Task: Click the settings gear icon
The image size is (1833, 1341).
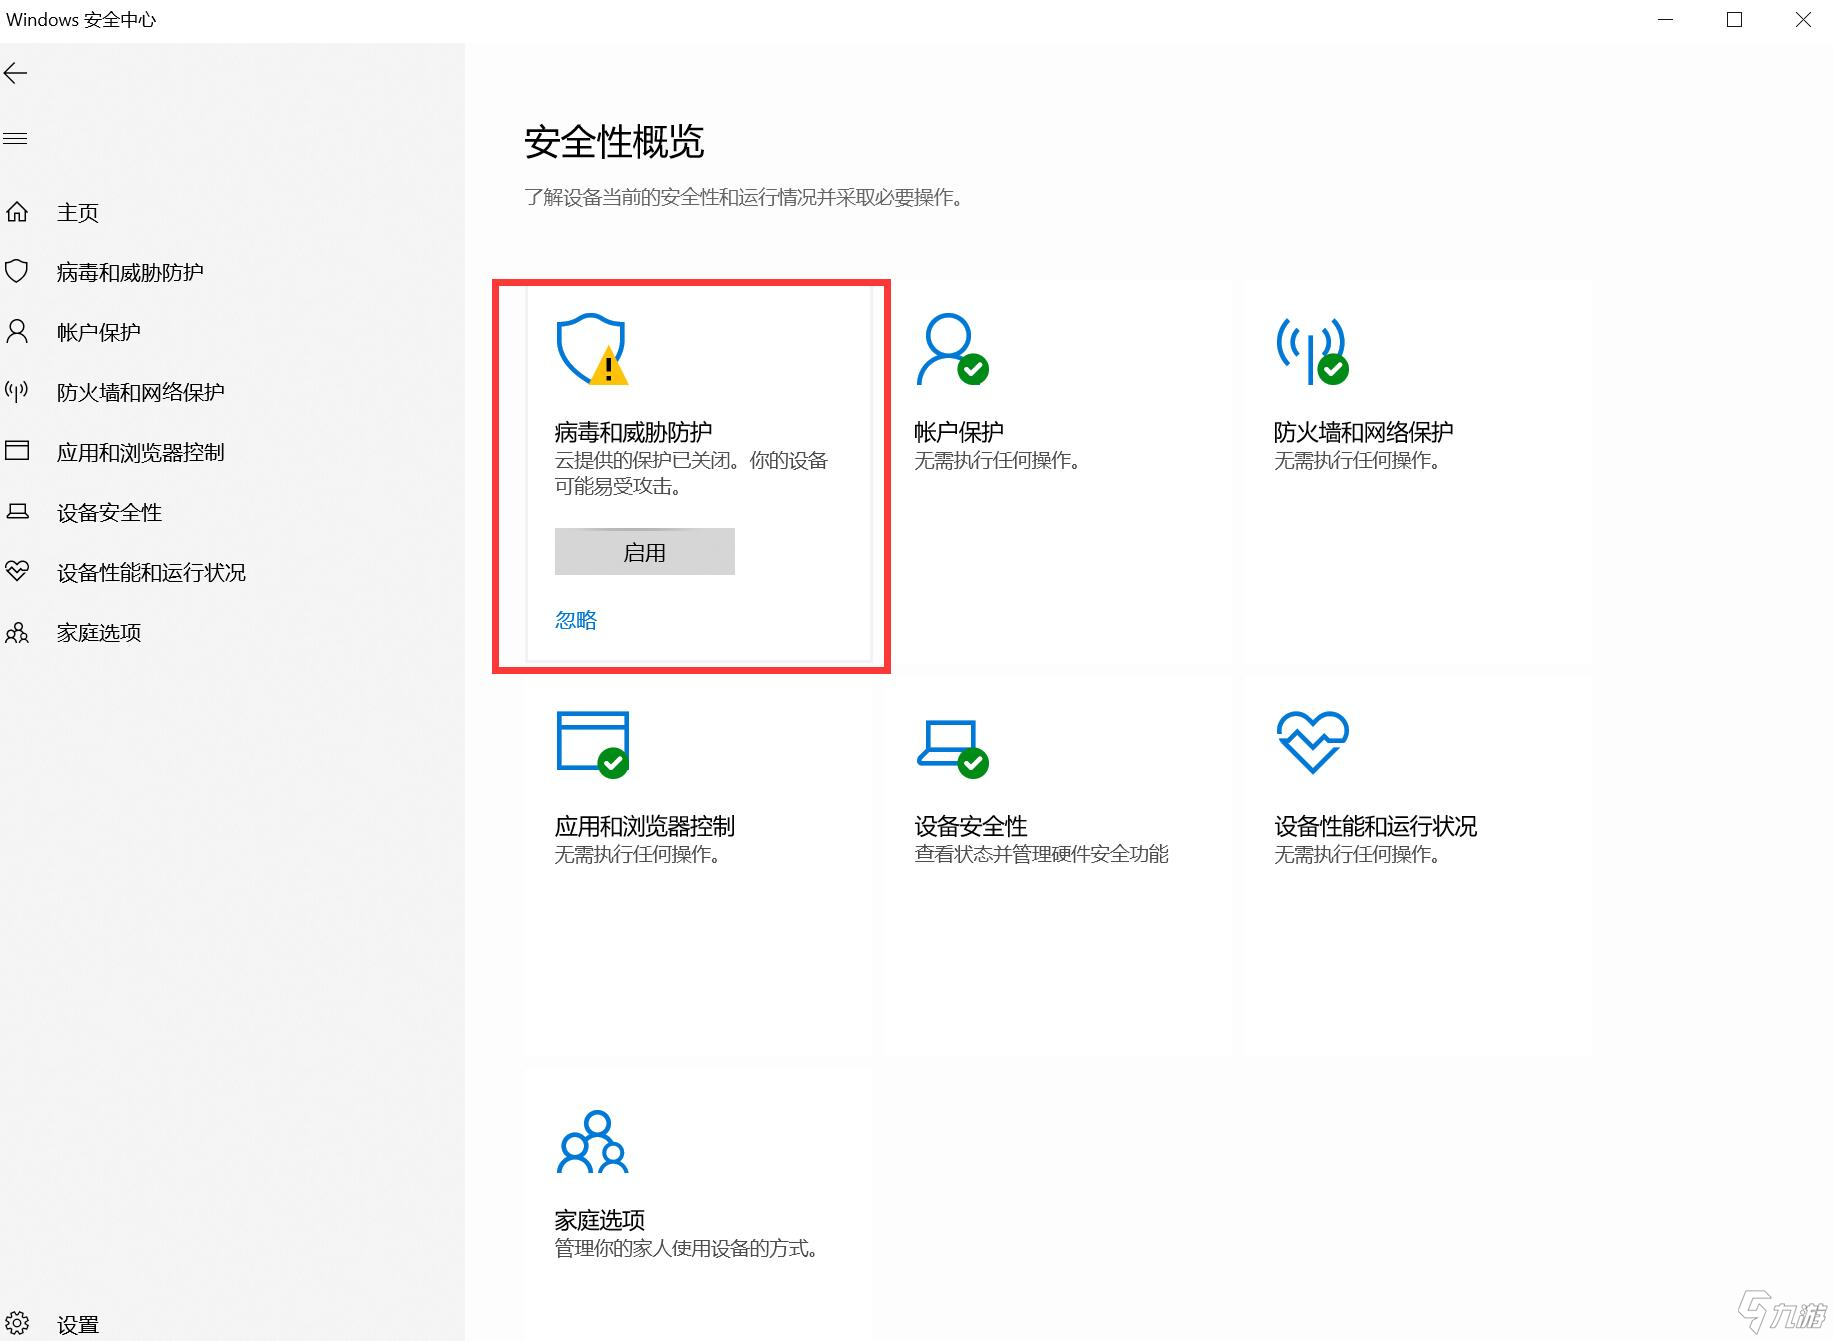Action: click(17, 1324)
